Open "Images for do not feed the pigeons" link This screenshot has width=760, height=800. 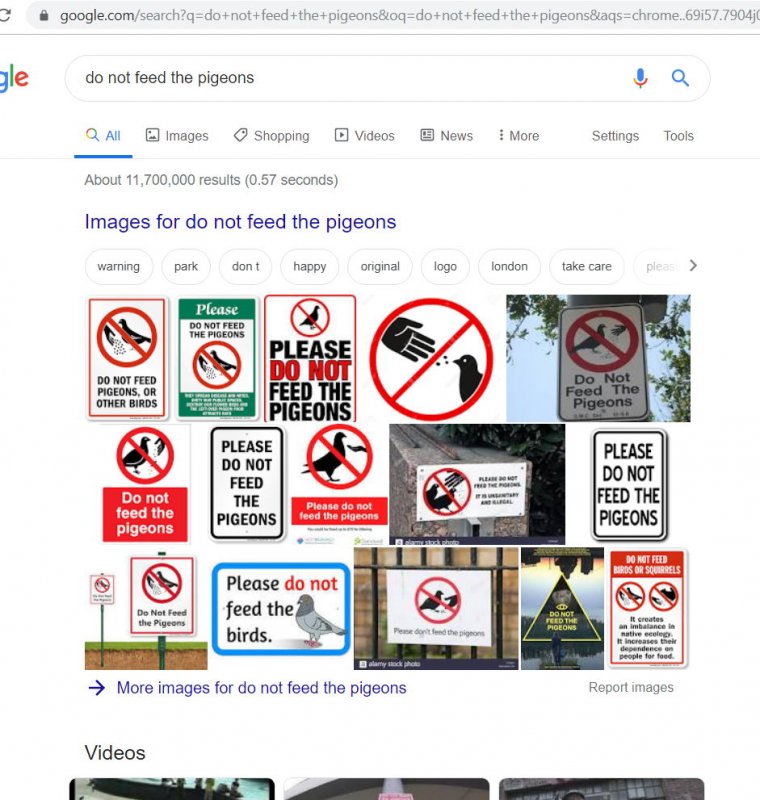coord(240,222)
